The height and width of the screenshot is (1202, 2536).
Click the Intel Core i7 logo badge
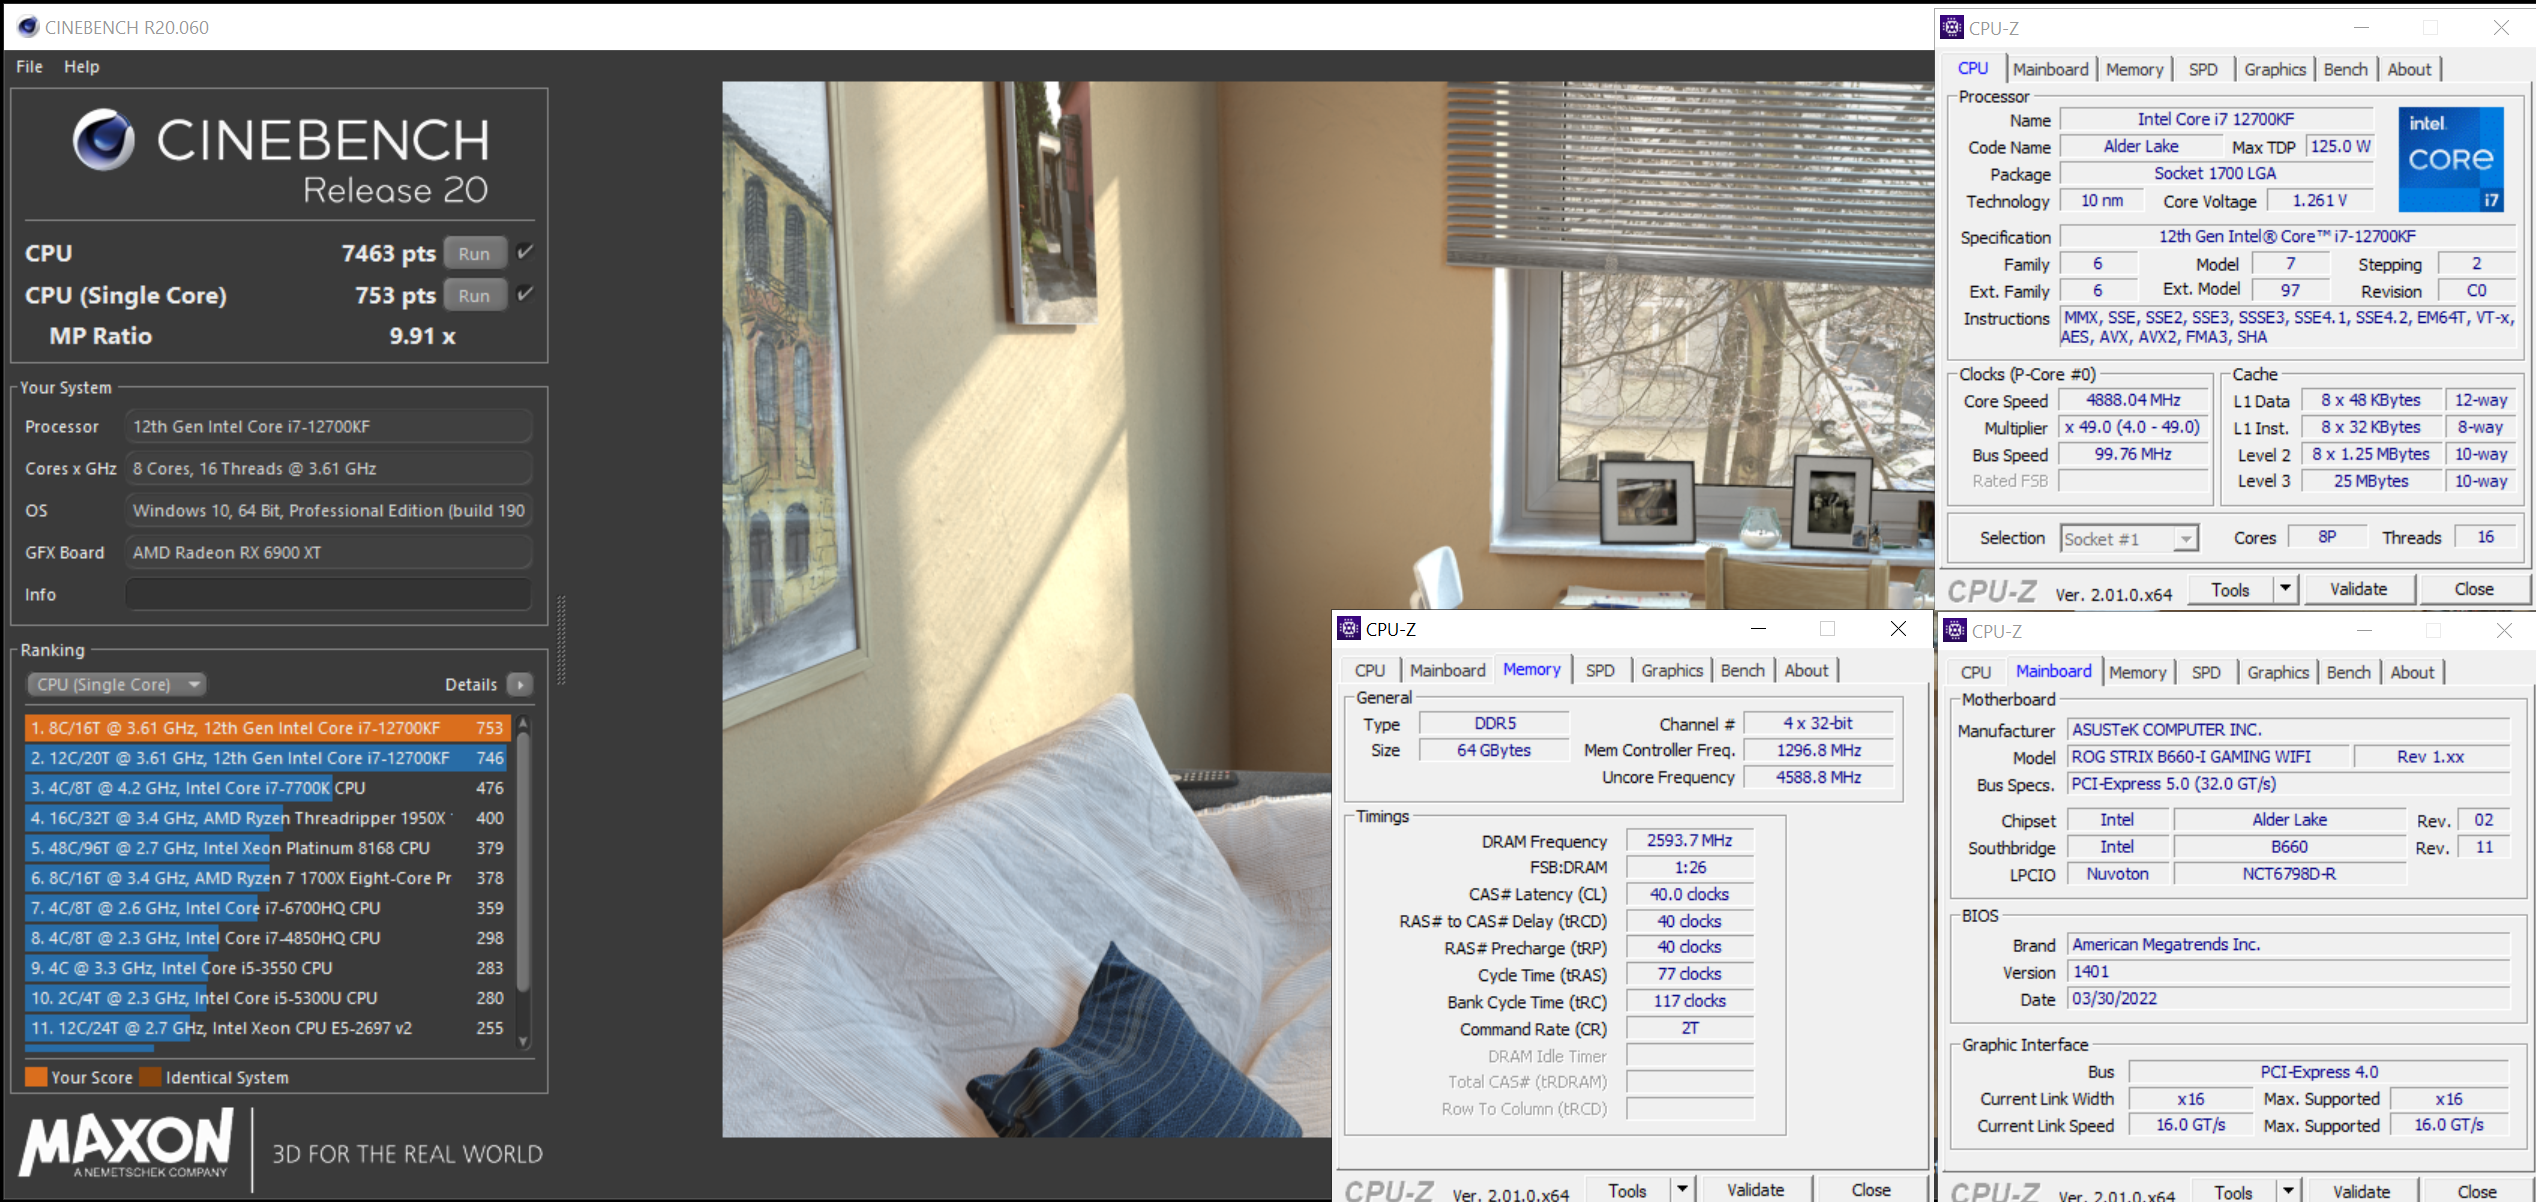[x=2451, y=159]
